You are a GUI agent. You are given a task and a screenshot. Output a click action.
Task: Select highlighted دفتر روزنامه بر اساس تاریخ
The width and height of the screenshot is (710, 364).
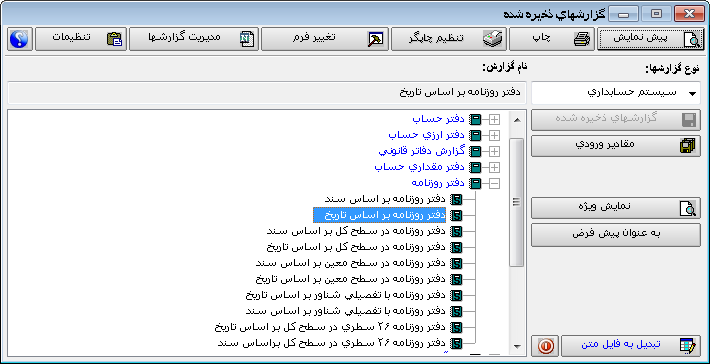pos(379,215)
